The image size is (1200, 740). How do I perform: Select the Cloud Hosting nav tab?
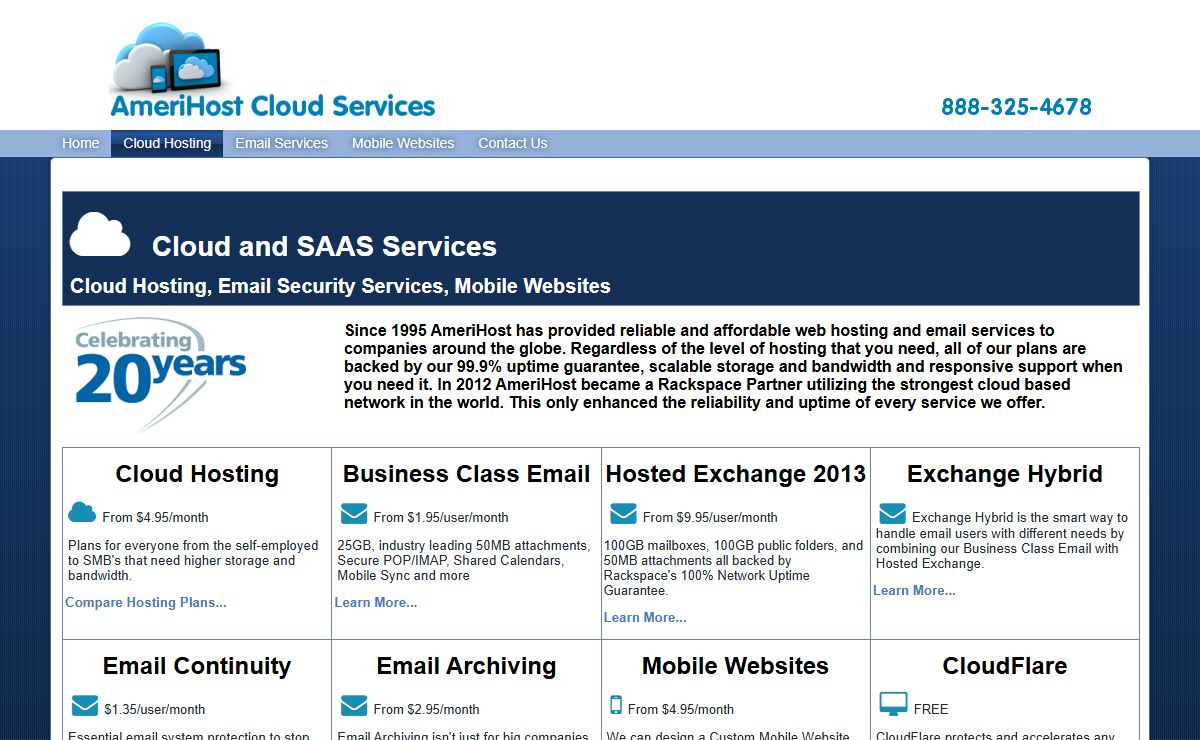167,143
